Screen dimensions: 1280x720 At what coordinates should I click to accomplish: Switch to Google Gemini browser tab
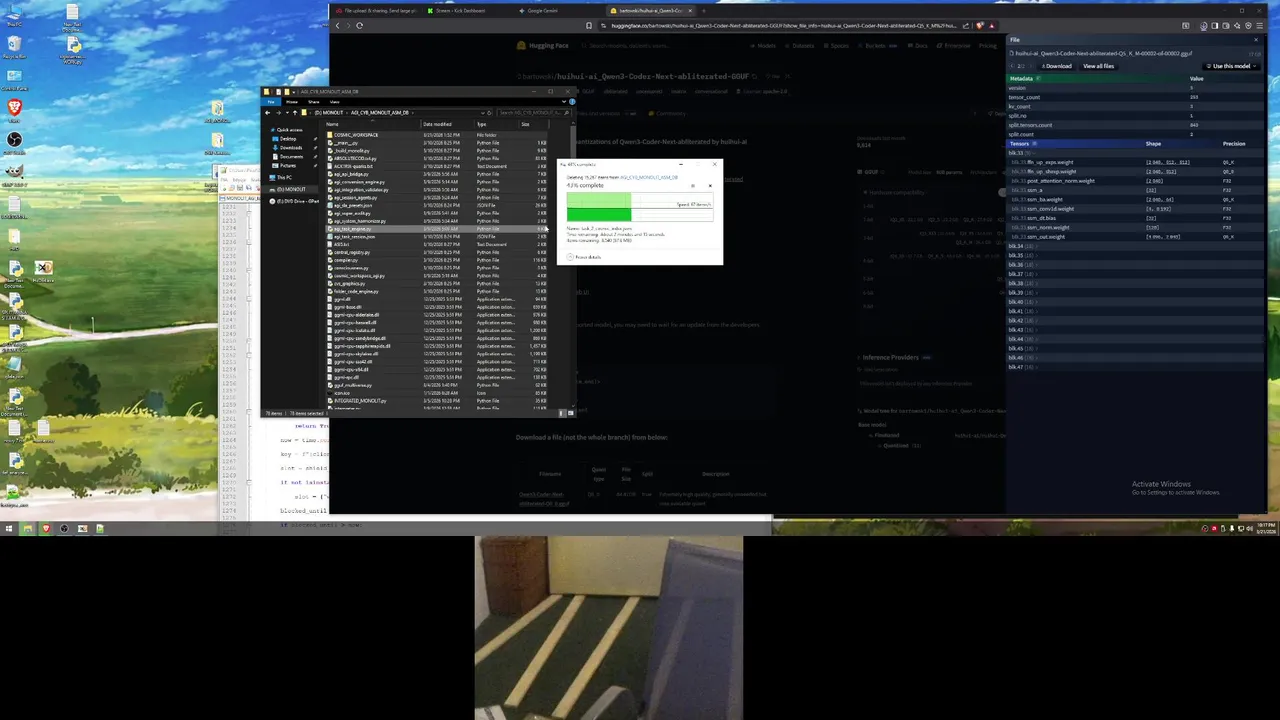560,10
